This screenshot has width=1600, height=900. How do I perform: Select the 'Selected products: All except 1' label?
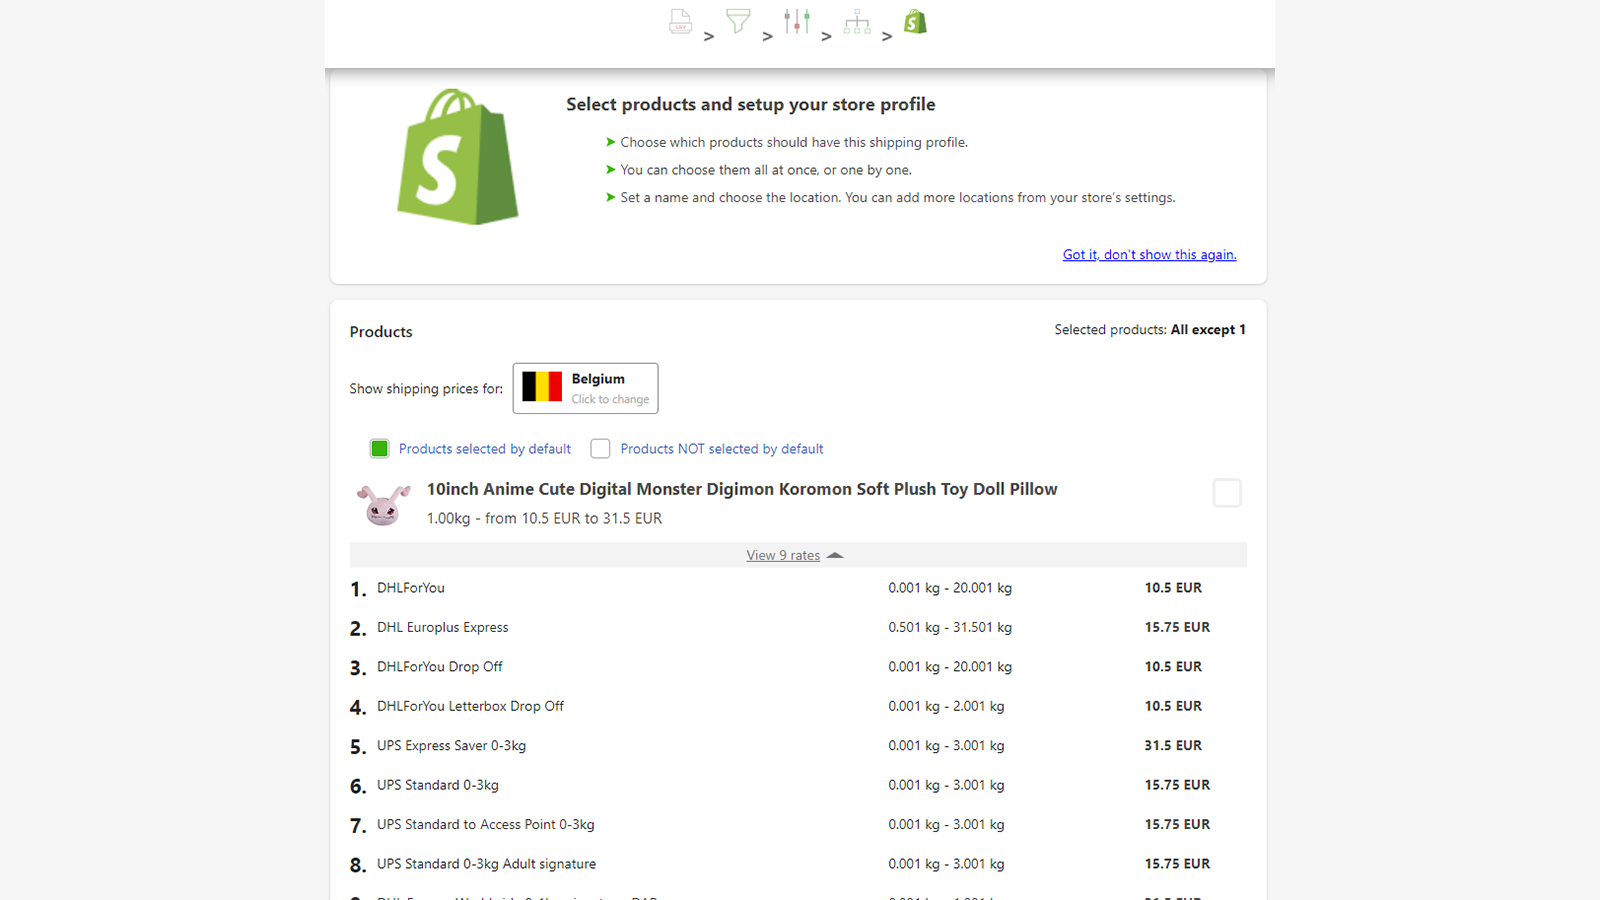coord(1149,329)
